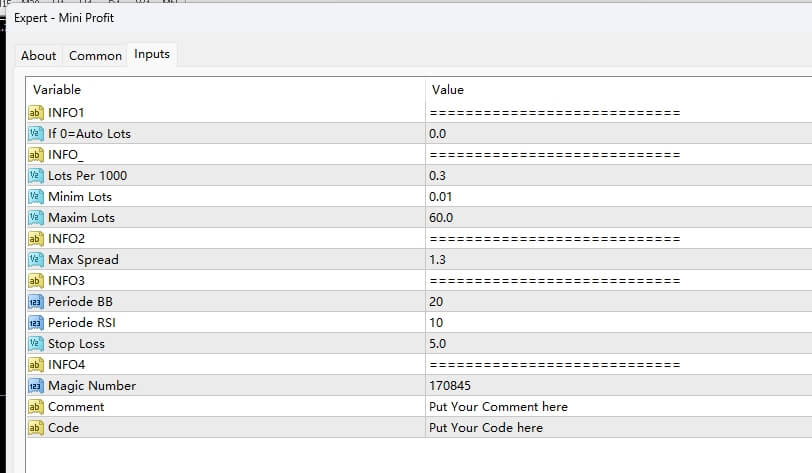Click the icon beside If 0=Auto Lots

point(35,133)
